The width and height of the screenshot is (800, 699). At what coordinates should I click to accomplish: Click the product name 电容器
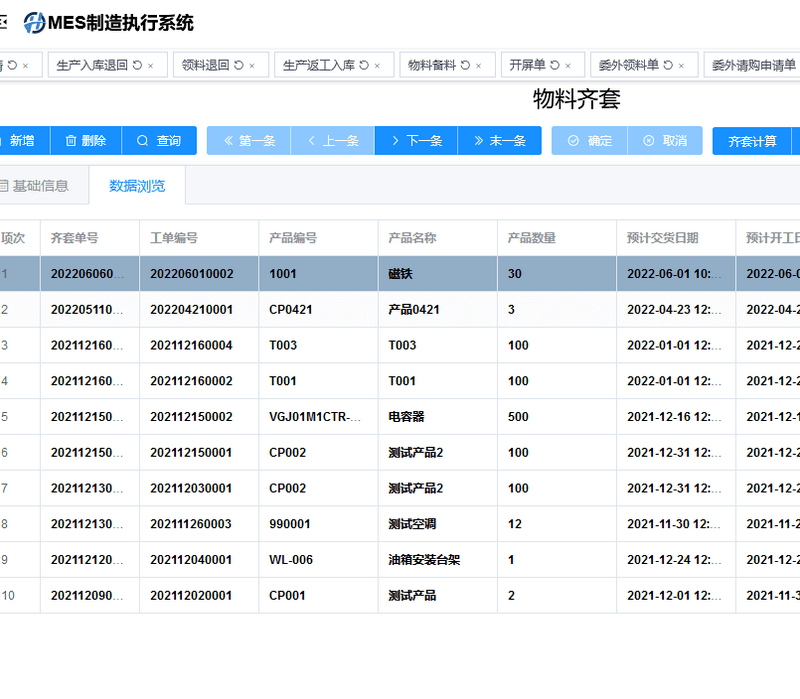(407, 417)
